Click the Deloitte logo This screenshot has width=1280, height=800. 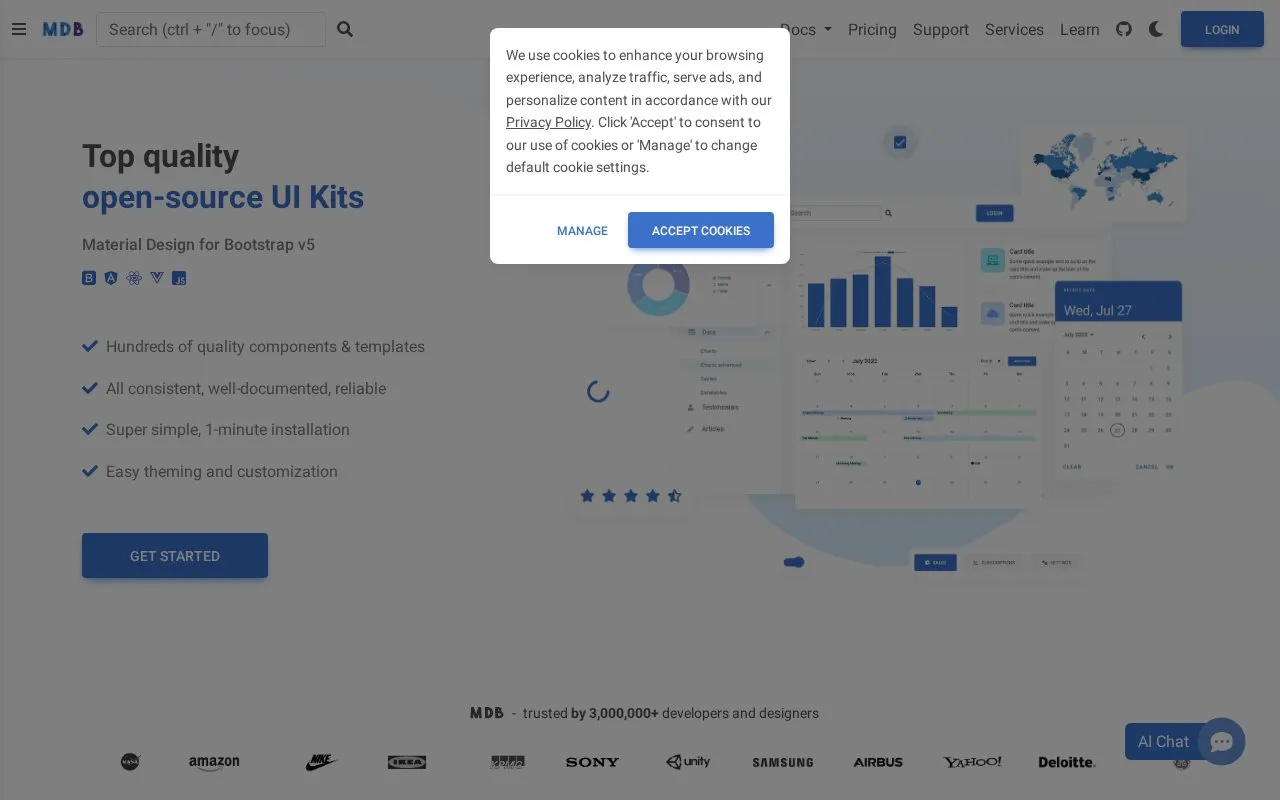pos(1067,762)
